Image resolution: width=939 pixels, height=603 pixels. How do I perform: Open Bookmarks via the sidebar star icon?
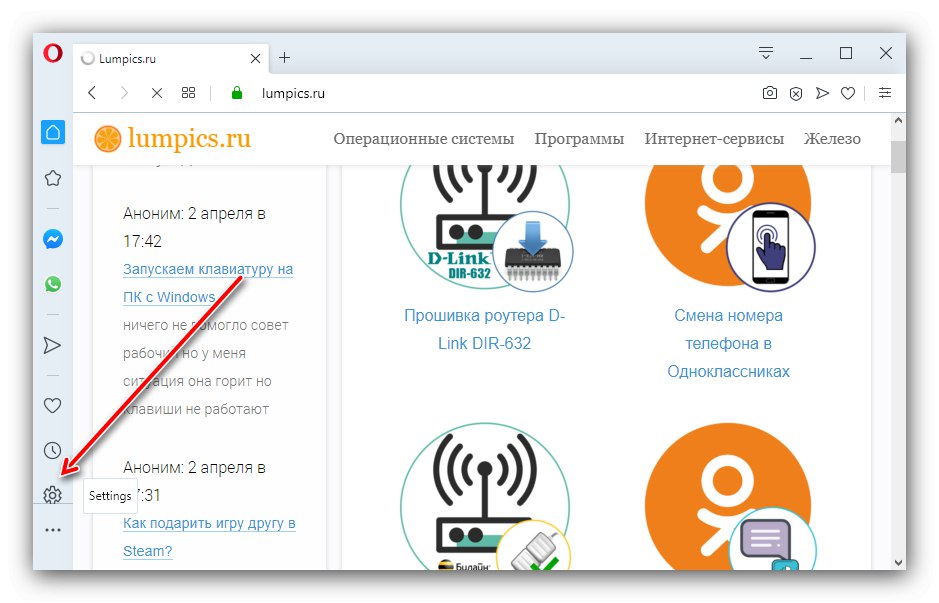[x=53, y=178]
